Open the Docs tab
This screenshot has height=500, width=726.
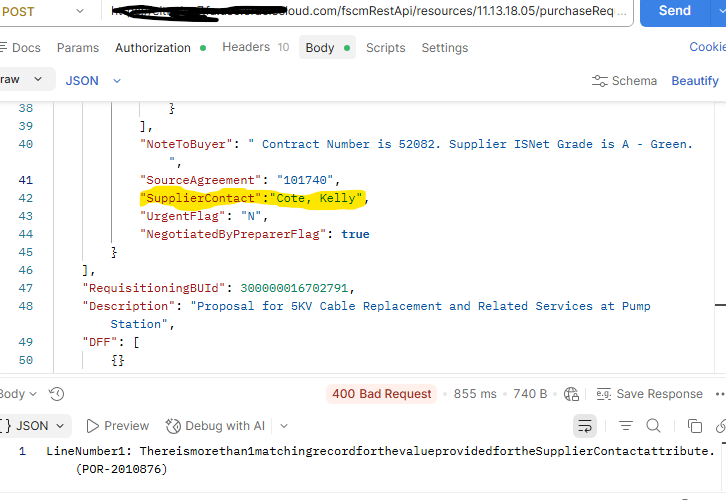point(20,48)
